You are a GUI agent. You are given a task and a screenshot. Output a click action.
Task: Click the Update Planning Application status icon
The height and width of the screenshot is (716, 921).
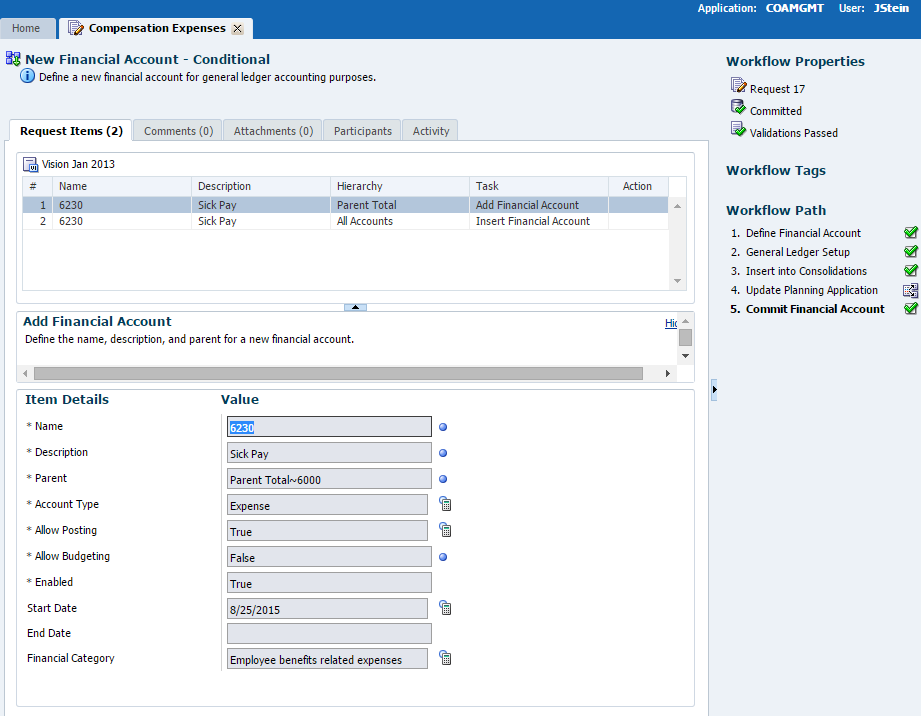910,291
